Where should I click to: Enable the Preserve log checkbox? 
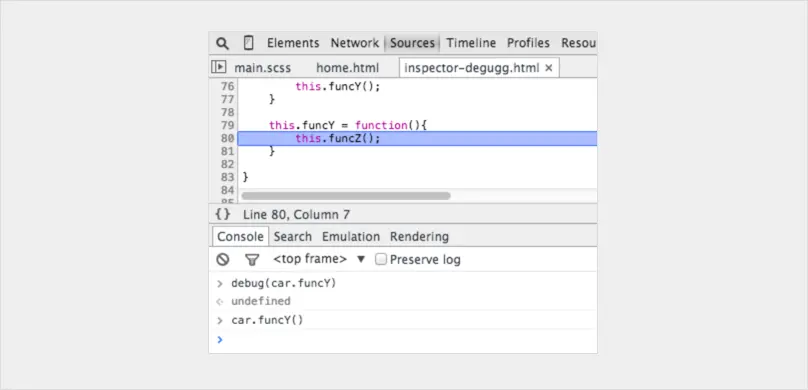(381, 259)
